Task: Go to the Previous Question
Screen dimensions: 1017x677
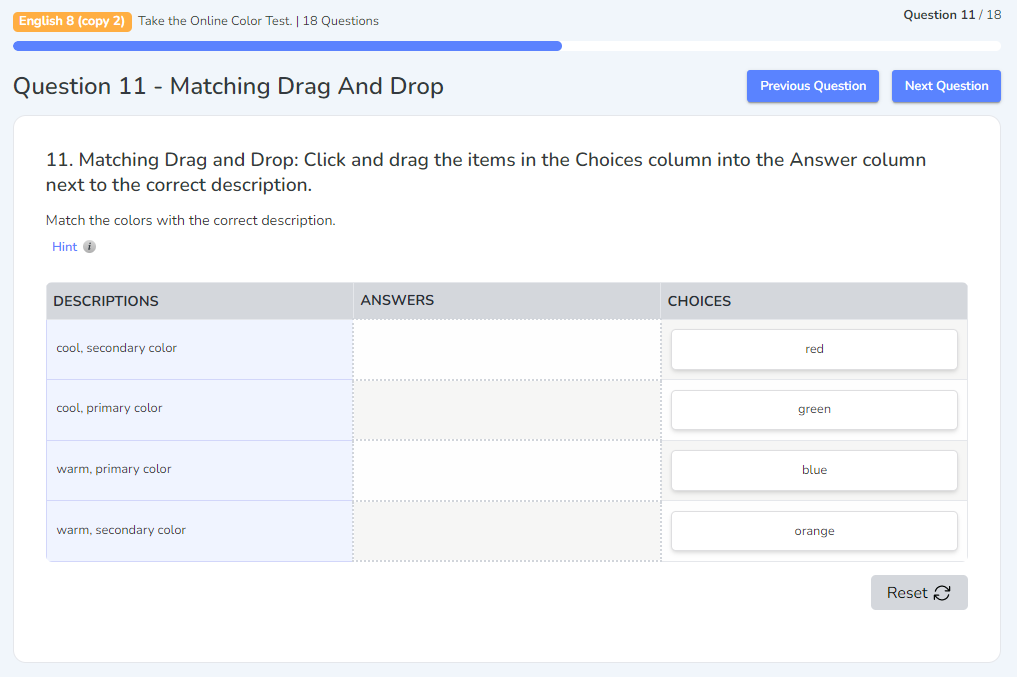Action: click(x=813, y=86)
